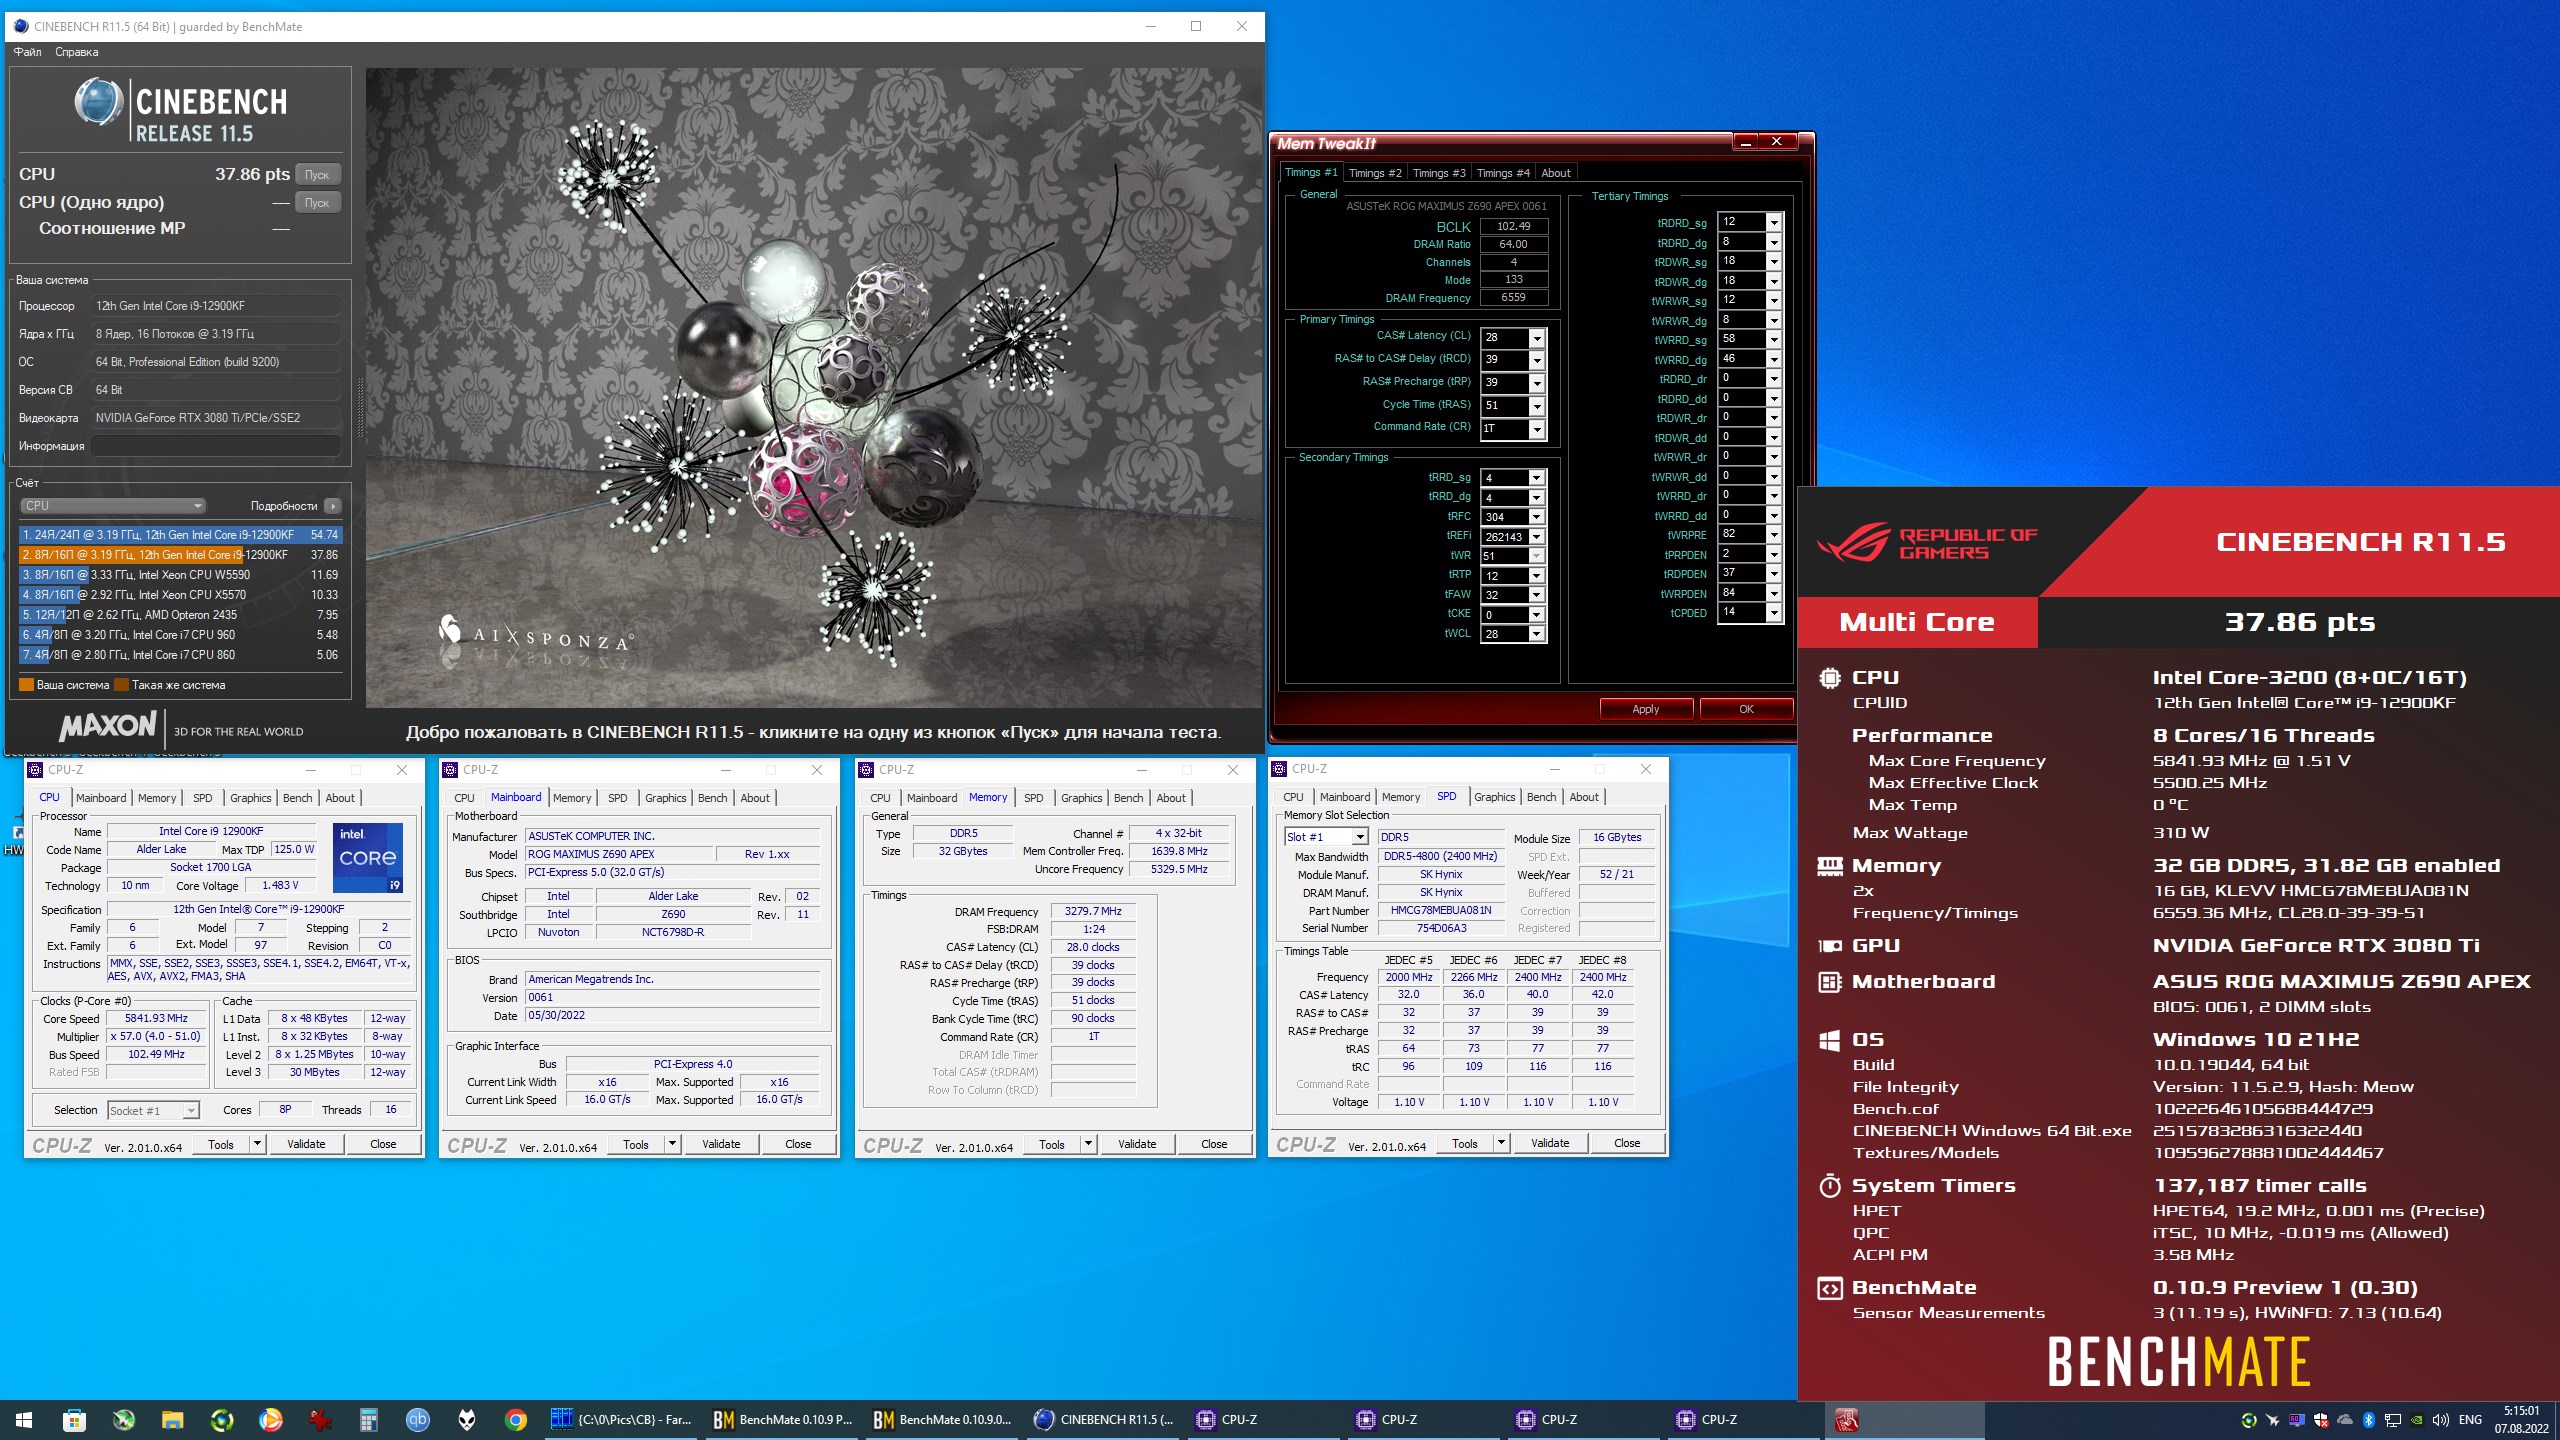Click the Bluetooth tray icon

[x=2368, y=1420]
